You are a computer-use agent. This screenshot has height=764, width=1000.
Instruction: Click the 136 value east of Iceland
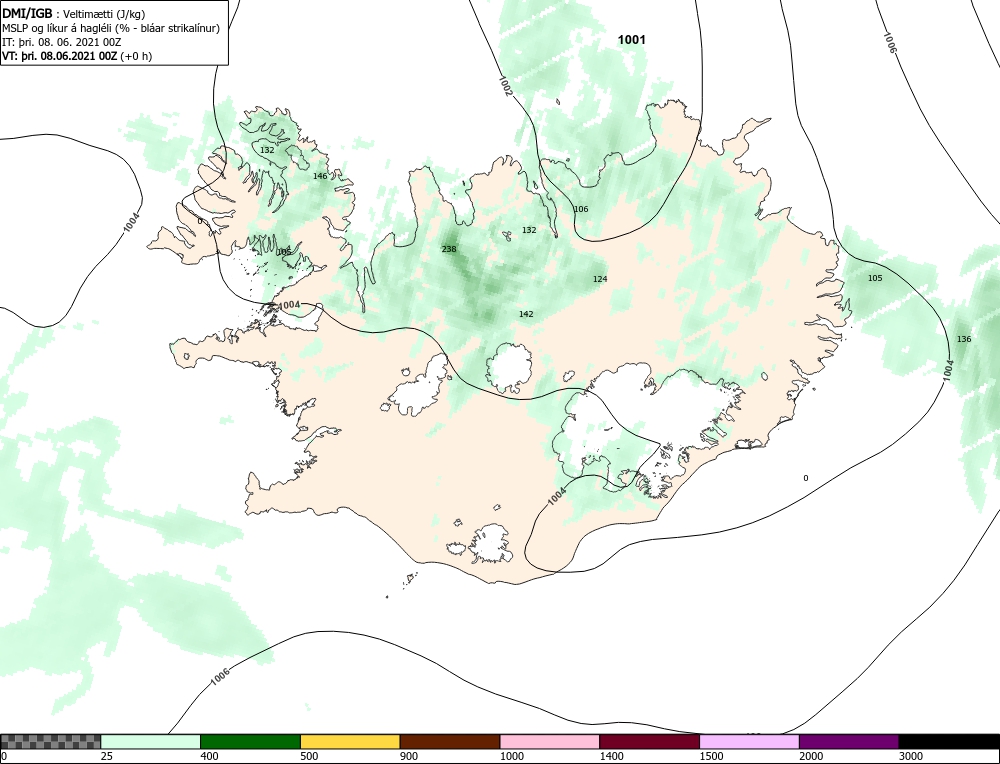(x=964, y=339)
